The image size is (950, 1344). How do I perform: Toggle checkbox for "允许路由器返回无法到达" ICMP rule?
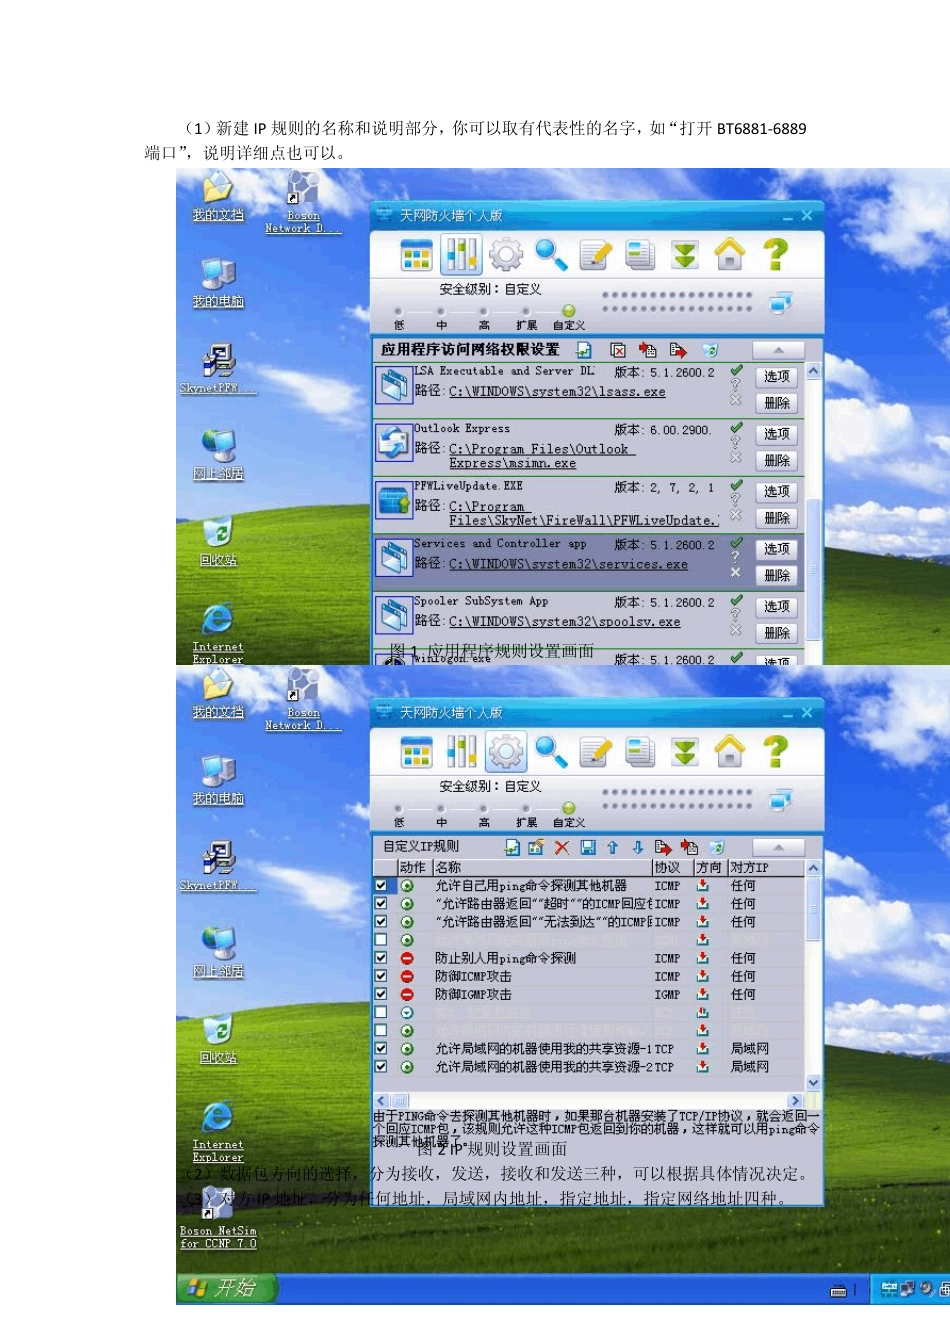(381, 922)
